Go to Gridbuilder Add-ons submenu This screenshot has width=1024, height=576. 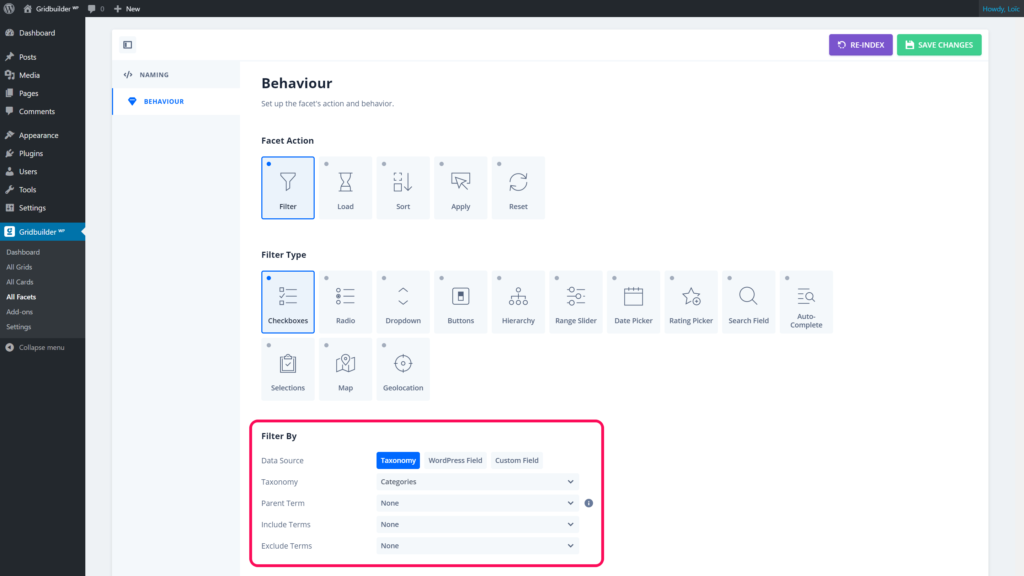coord(20,312)
